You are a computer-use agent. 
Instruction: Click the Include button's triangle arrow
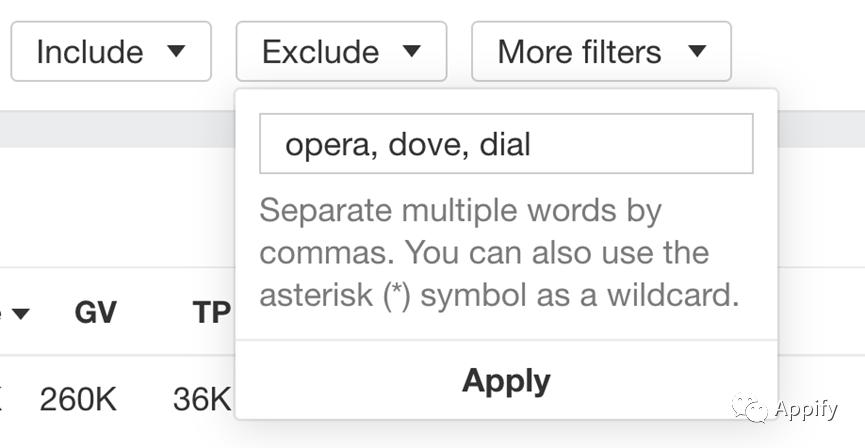click(176, 51)
